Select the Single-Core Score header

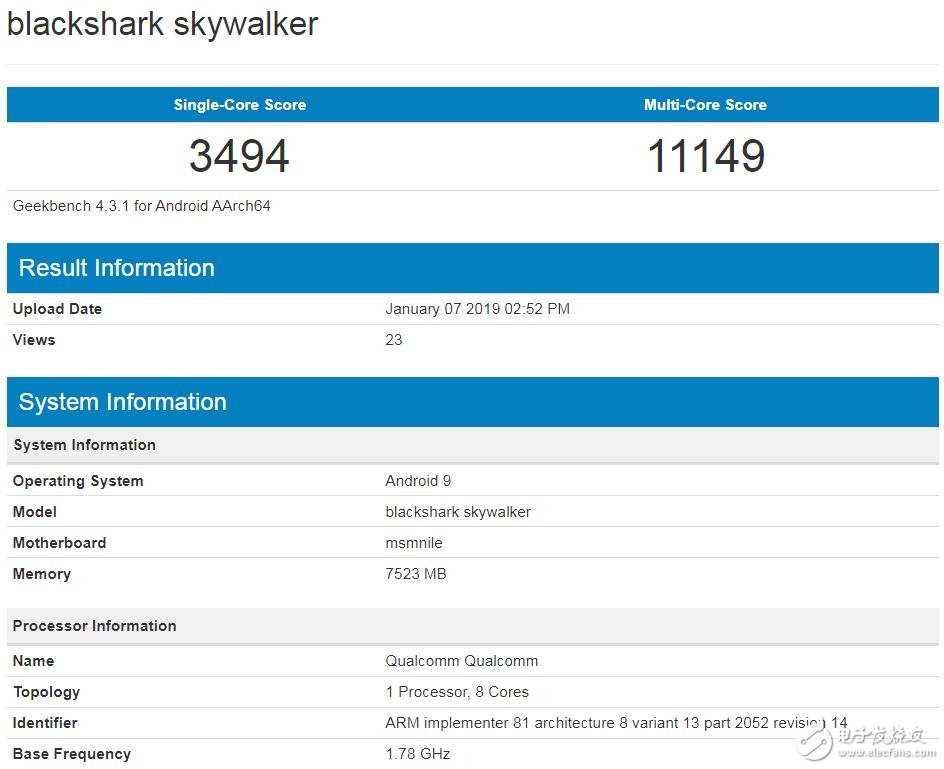[240, 105]
